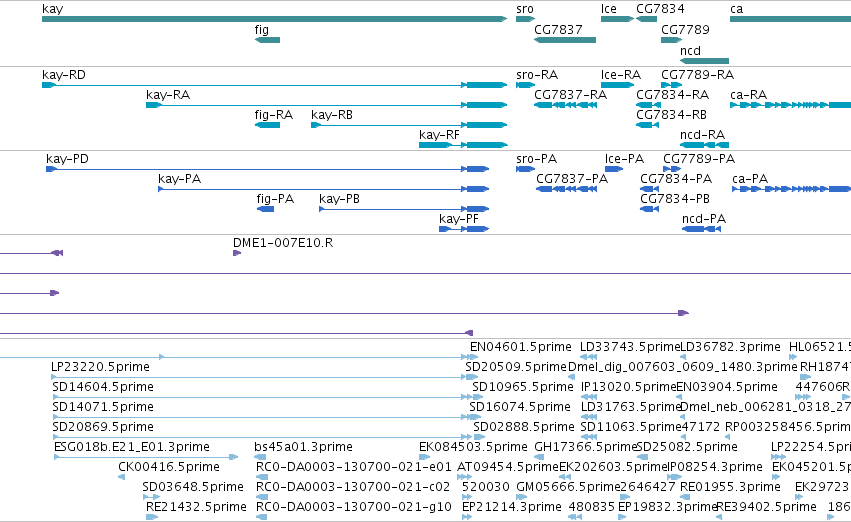
Task: Click transcript Ice-RA
Action: [617, 85]
